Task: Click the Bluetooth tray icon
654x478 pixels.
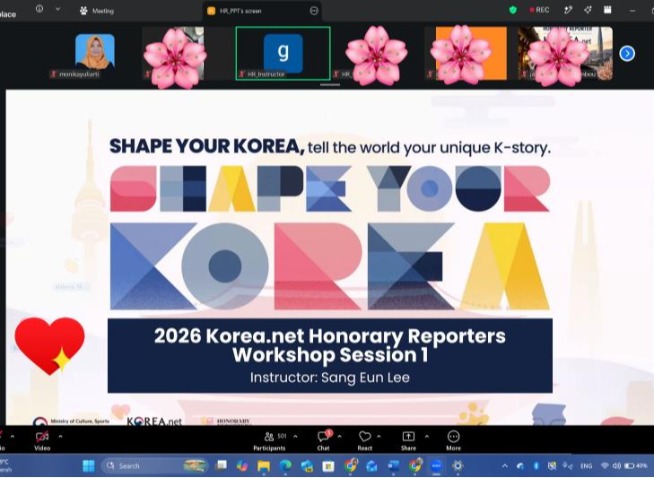Action: (x=536, y=466)
